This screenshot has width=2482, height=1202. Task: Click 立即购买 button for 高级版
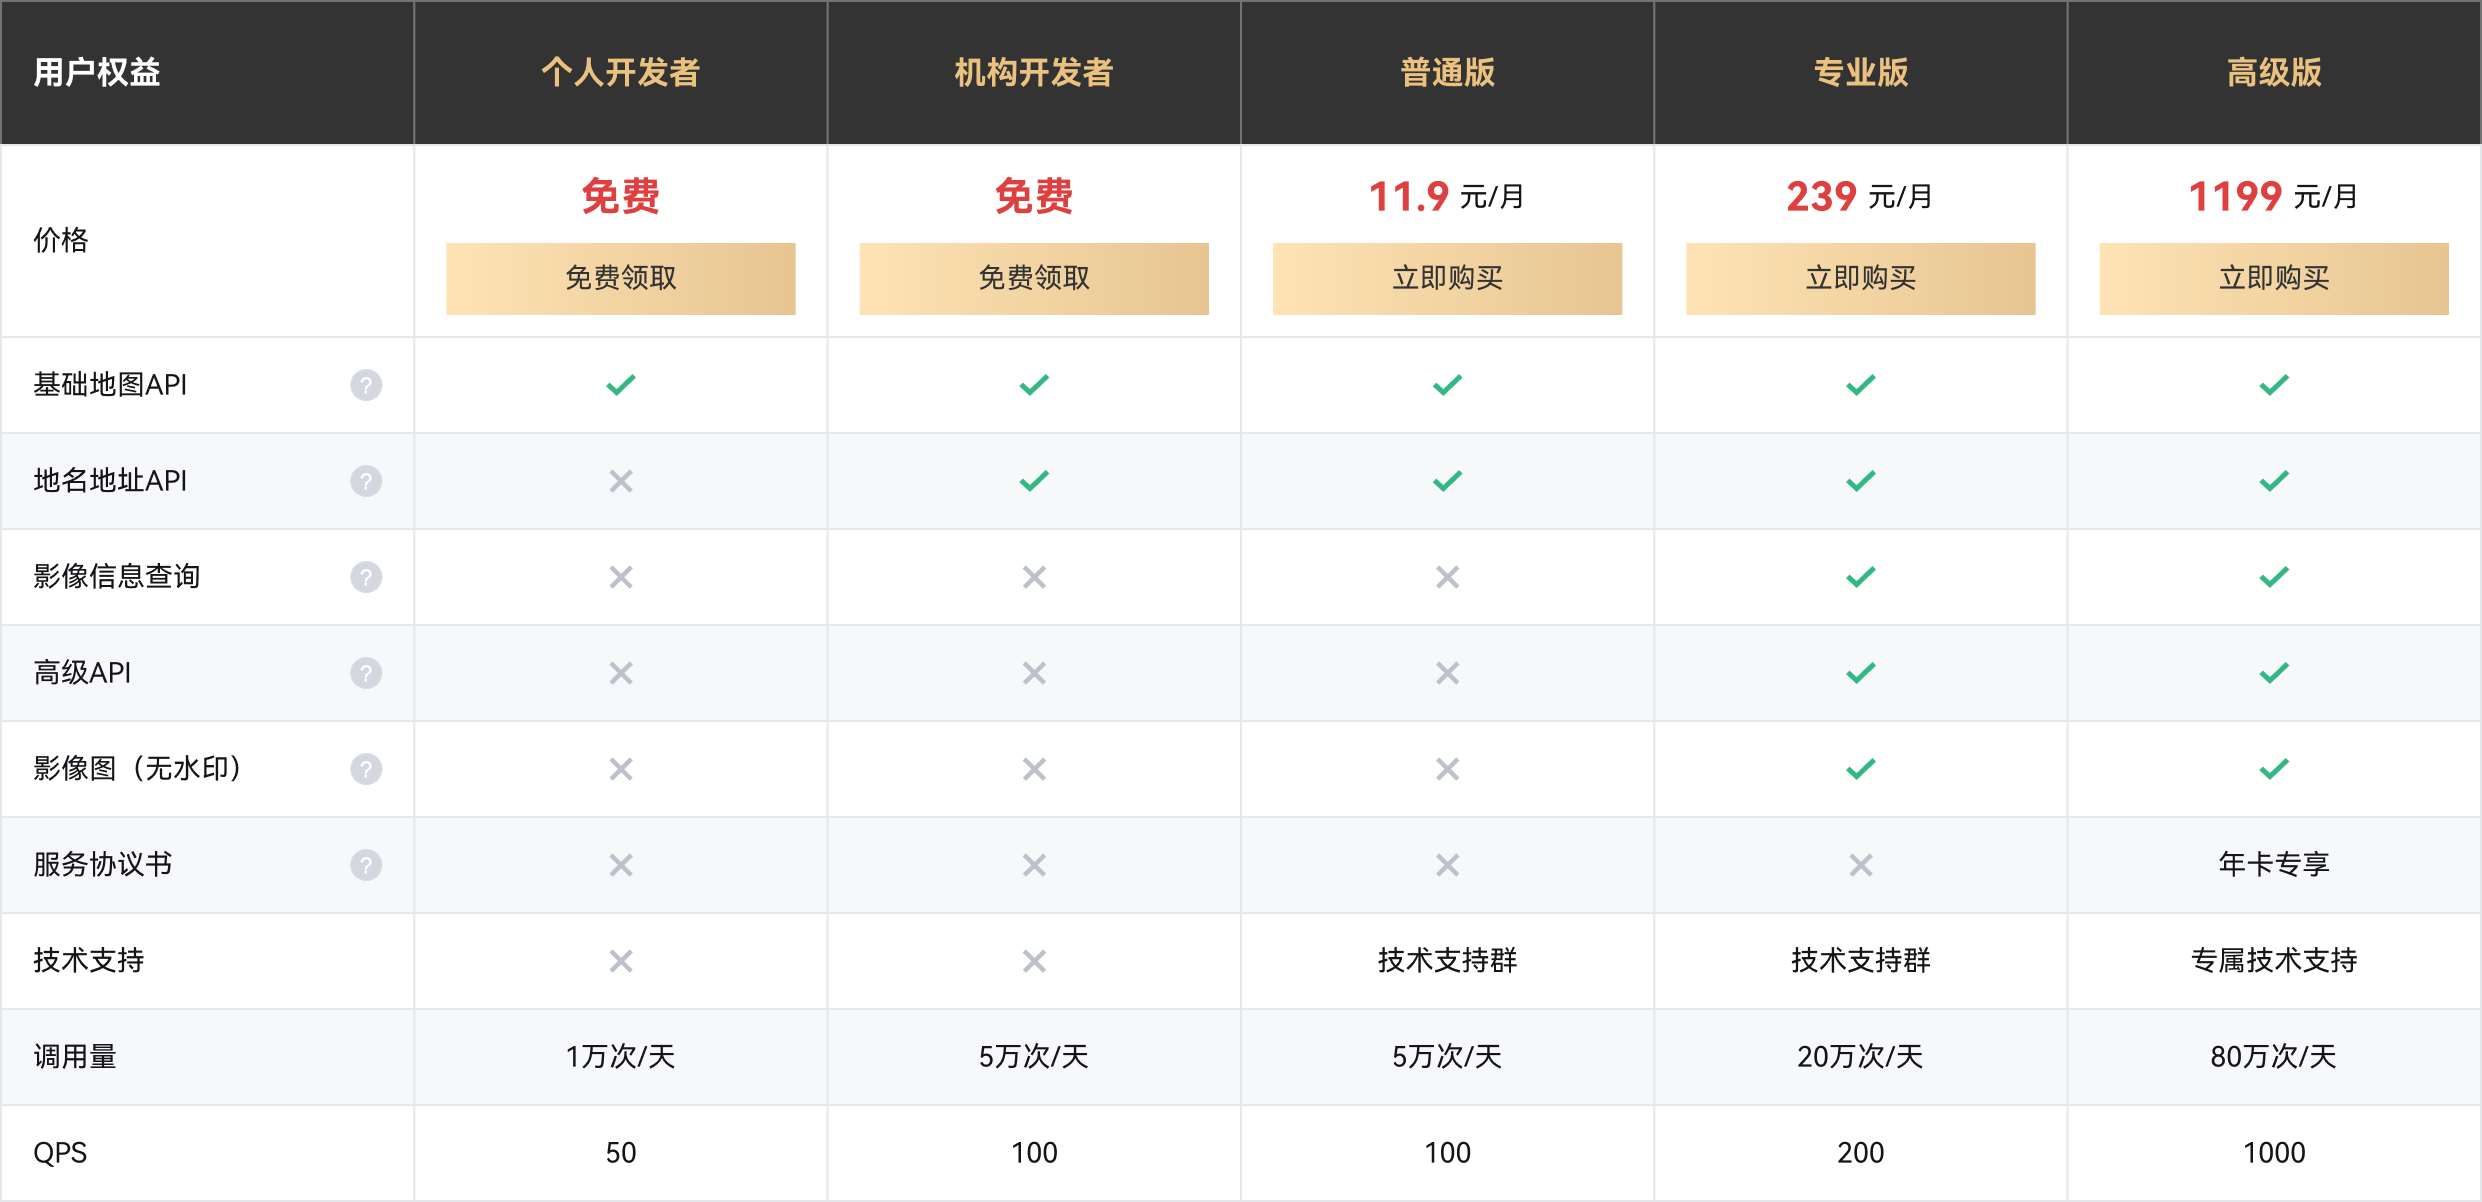2274,278
